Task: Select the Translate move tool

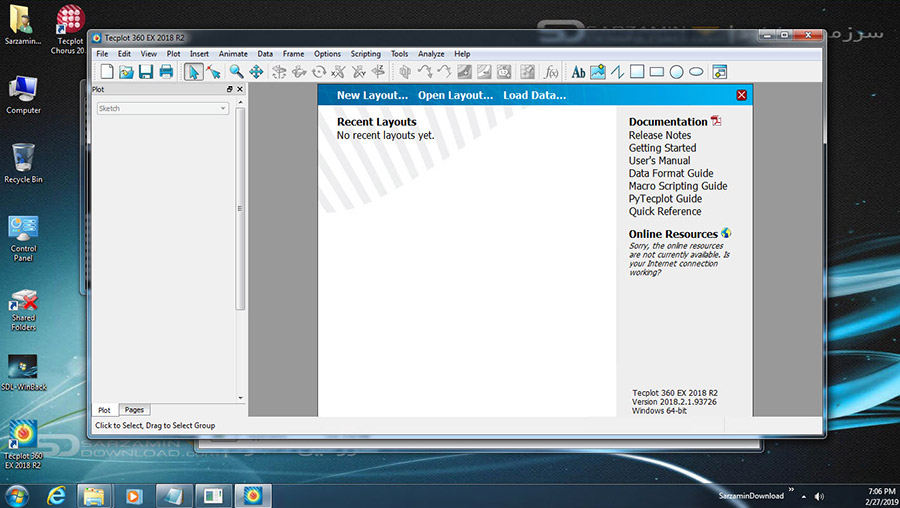Action: pos(256,72)
